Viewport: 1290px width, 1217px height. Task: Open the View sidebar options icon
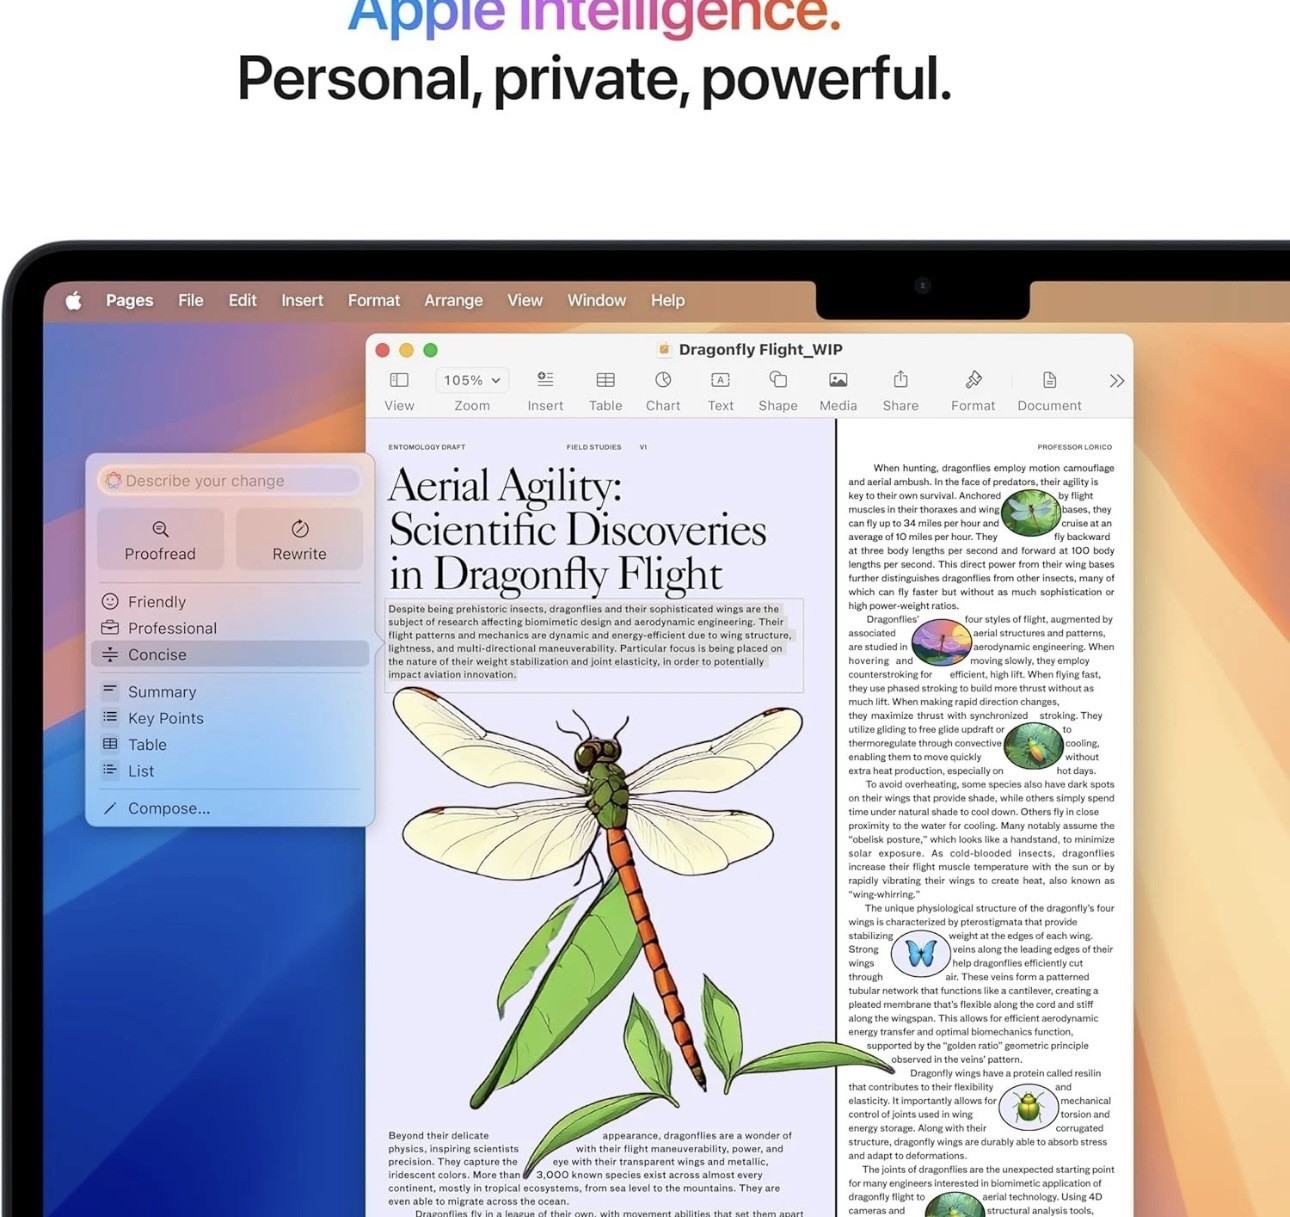tap(399, 380)
